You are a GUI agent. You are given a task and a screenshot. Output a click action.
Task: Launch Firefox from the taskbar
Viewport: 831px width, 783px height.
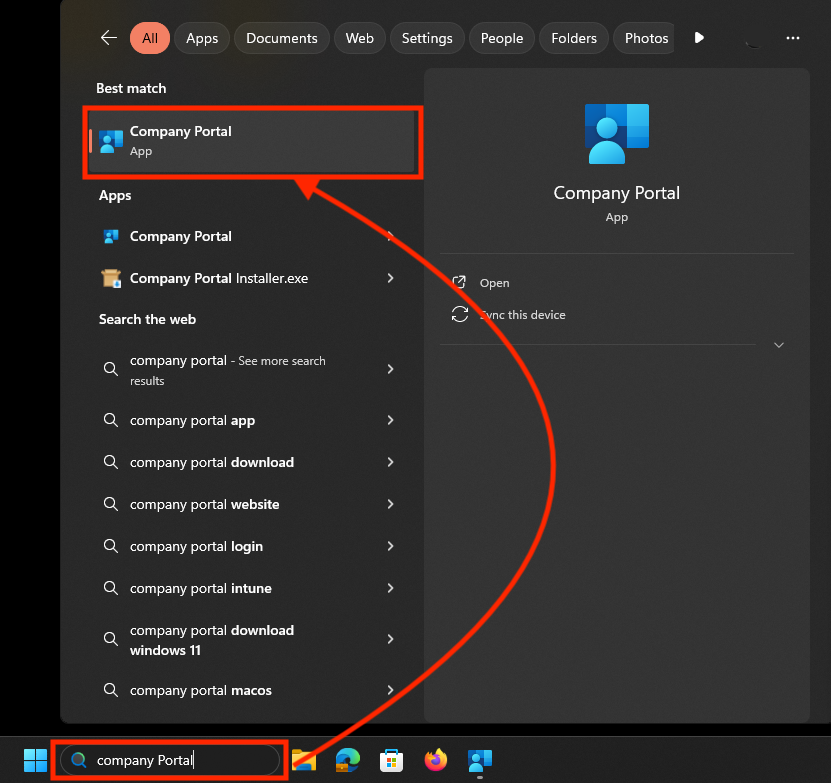tap(436, 760)
